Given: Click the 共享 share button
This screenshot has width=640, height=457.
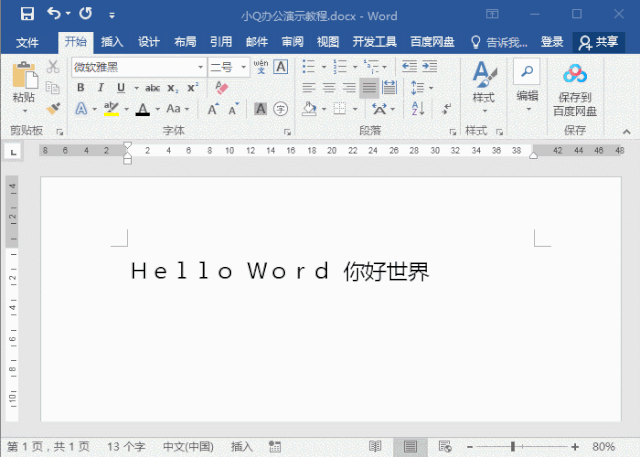Looking at the screenshot, I should (599, 42).
